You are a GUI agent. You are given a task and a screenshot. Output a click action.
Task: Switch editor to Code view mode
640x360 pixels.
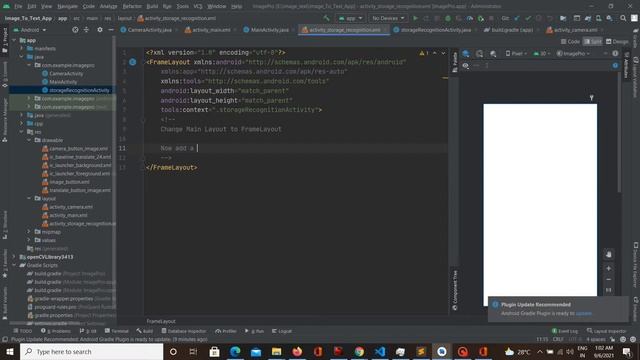click(x=570, y=42)
